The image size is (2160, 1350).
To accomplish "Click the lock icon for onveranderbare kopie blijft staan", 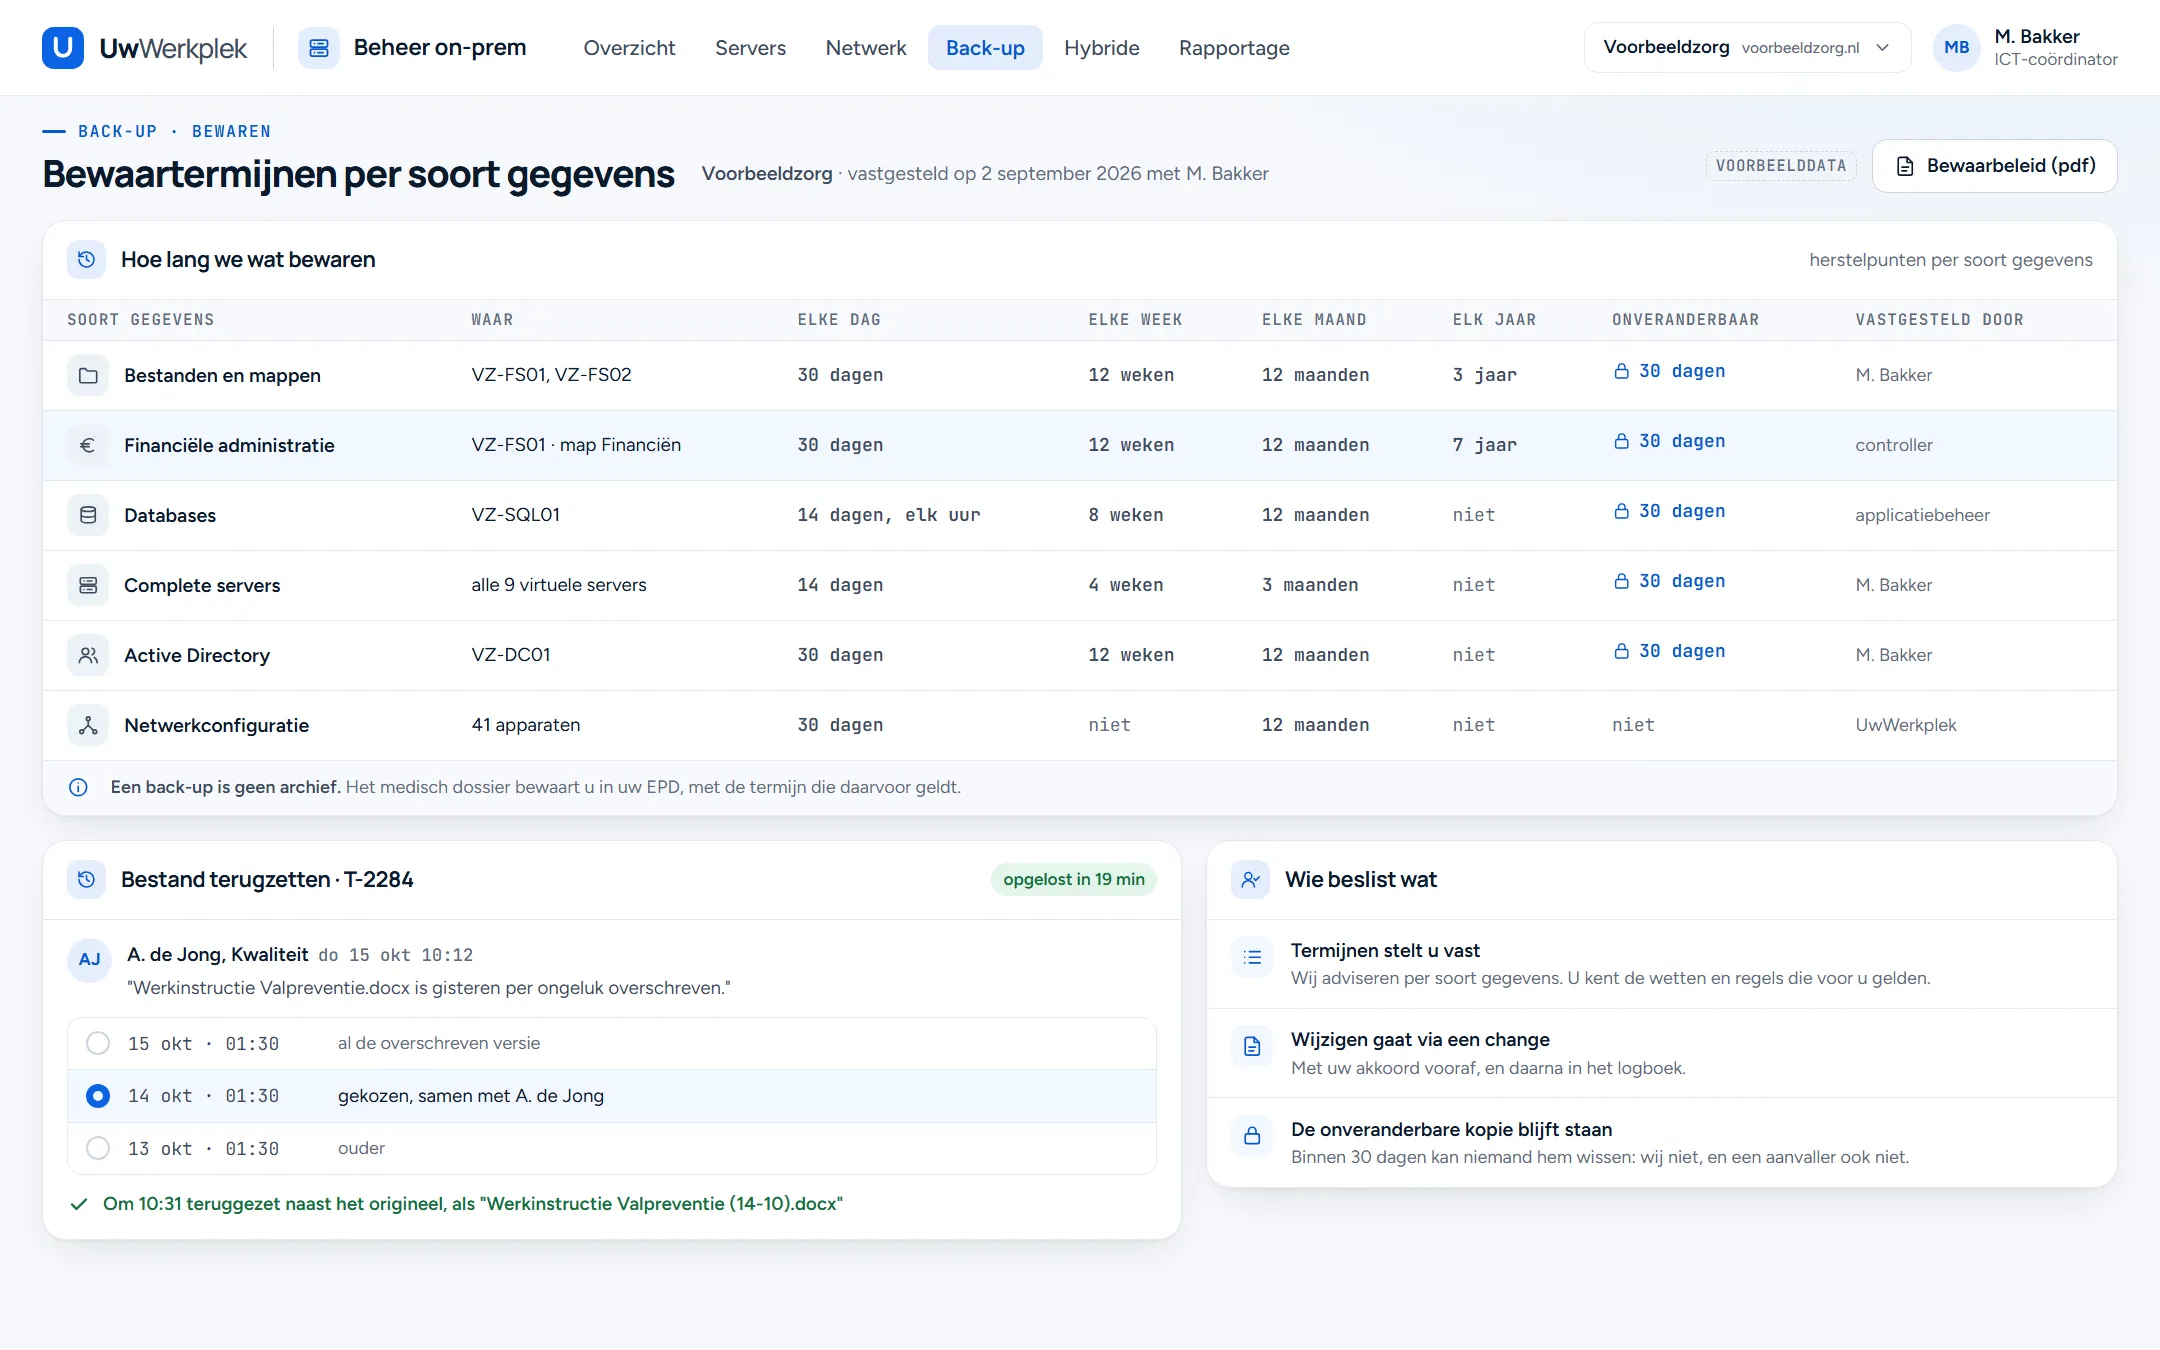I will point(1252,1136).
